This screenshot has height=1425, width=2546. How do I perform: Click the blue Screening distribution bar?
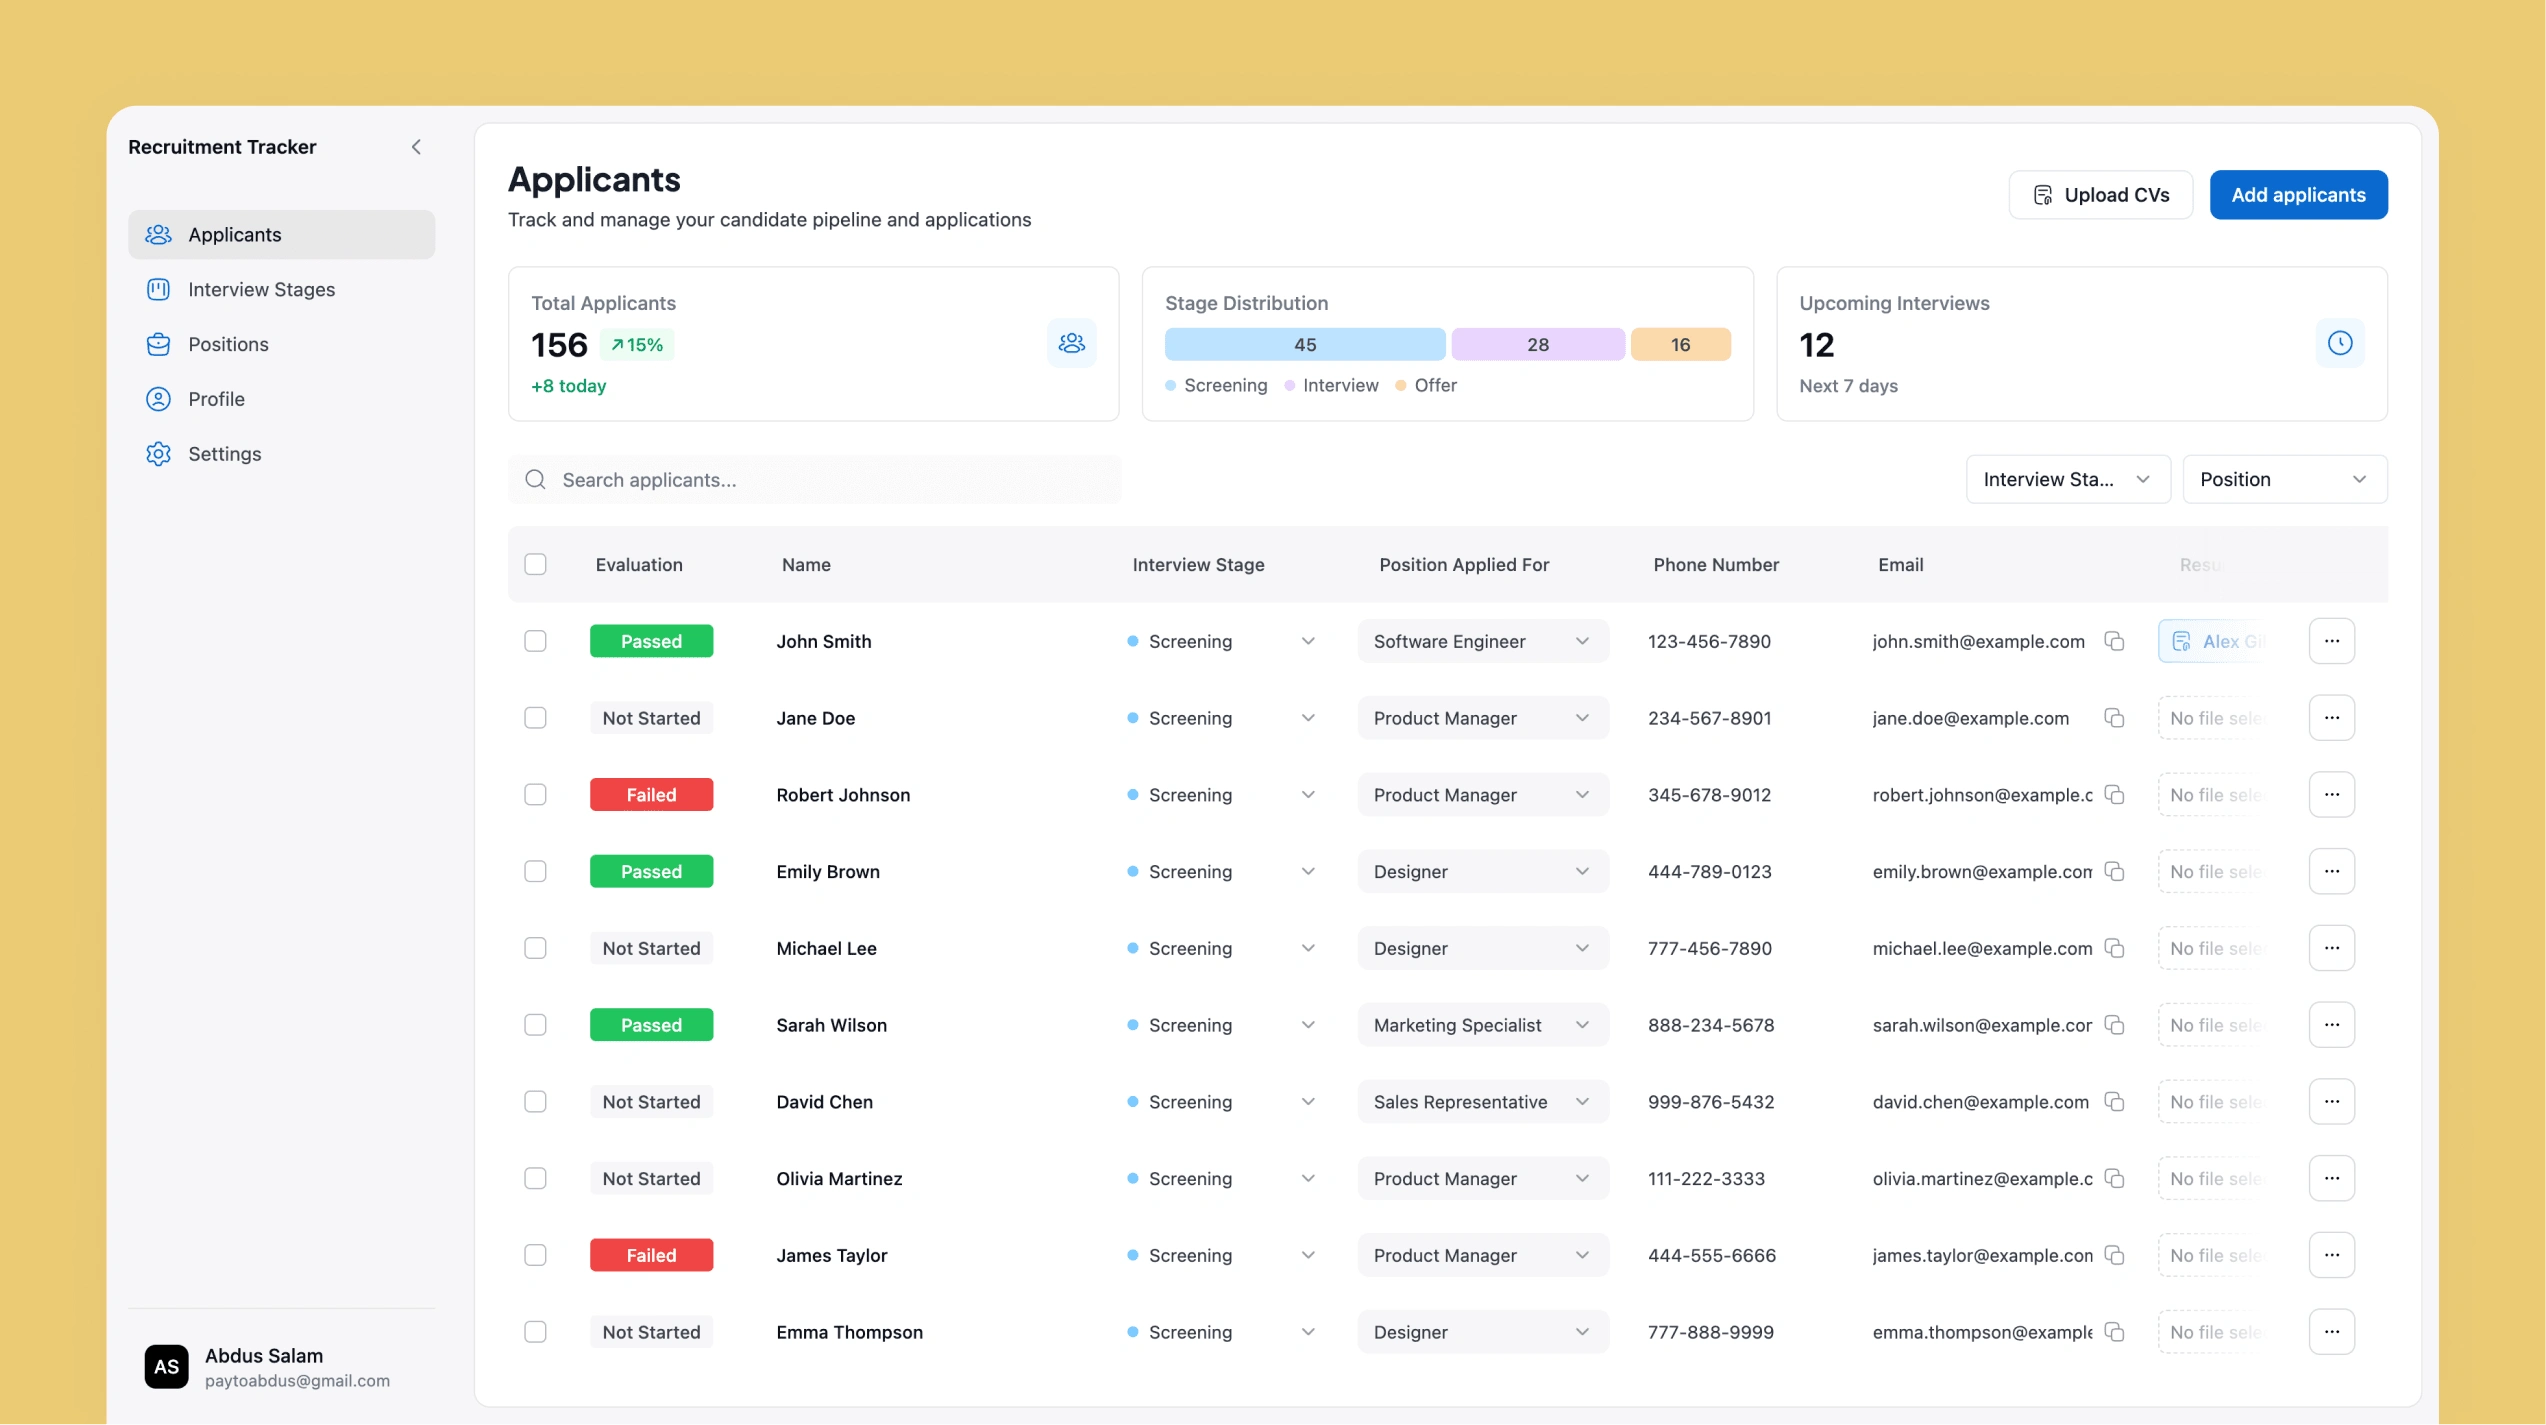click(x=1304, y=344)
